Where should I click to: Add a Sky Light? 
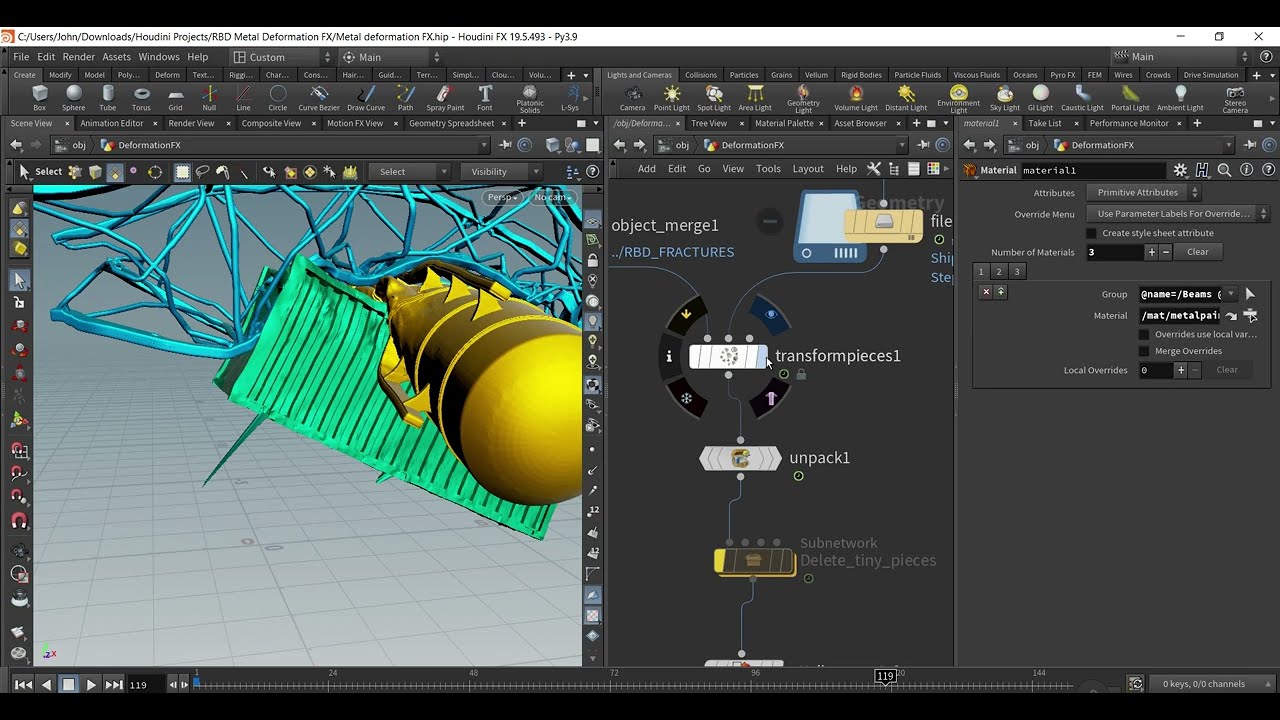tap(1005, 98)
